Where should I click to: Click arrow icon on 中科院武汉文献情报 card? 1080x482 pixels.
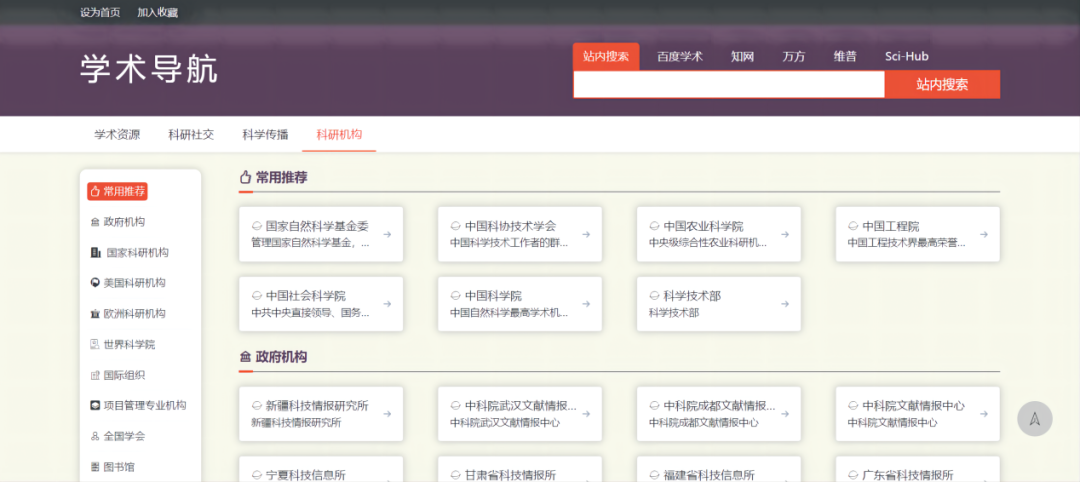coord(586,414)
